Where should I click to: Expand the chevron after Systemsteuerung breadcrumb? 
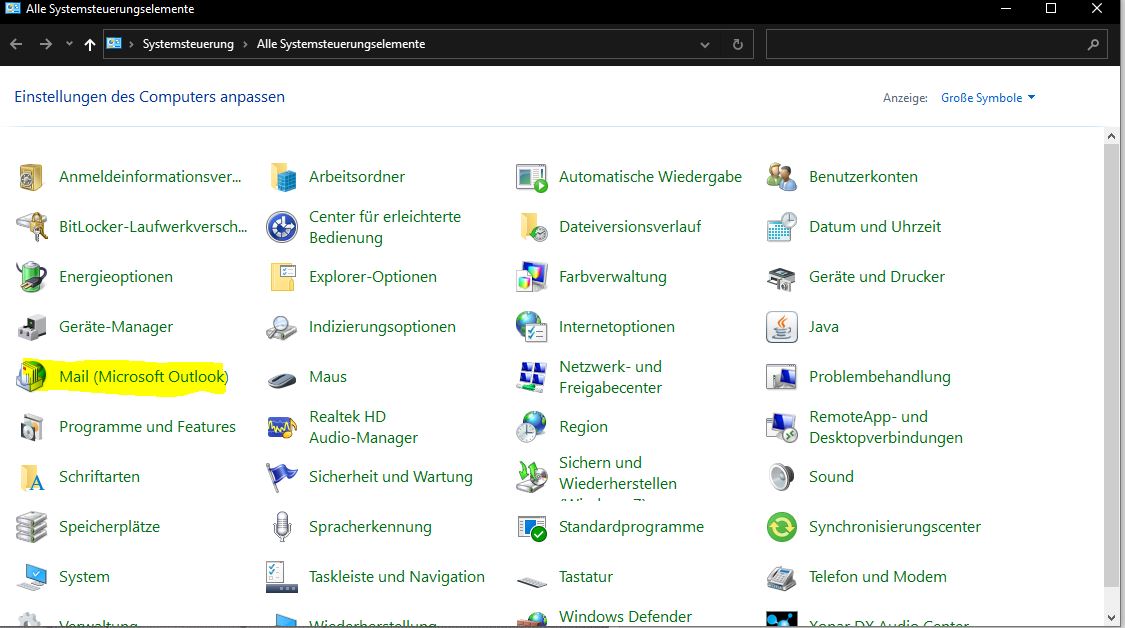click(x=245, y=44)
